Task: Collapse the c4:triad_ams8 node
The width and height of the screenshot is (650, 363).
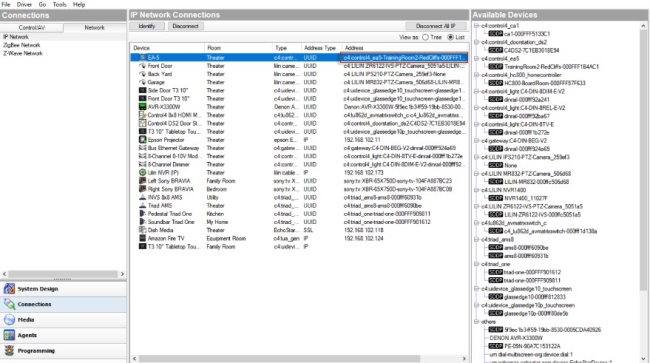Action: (477, 239)
